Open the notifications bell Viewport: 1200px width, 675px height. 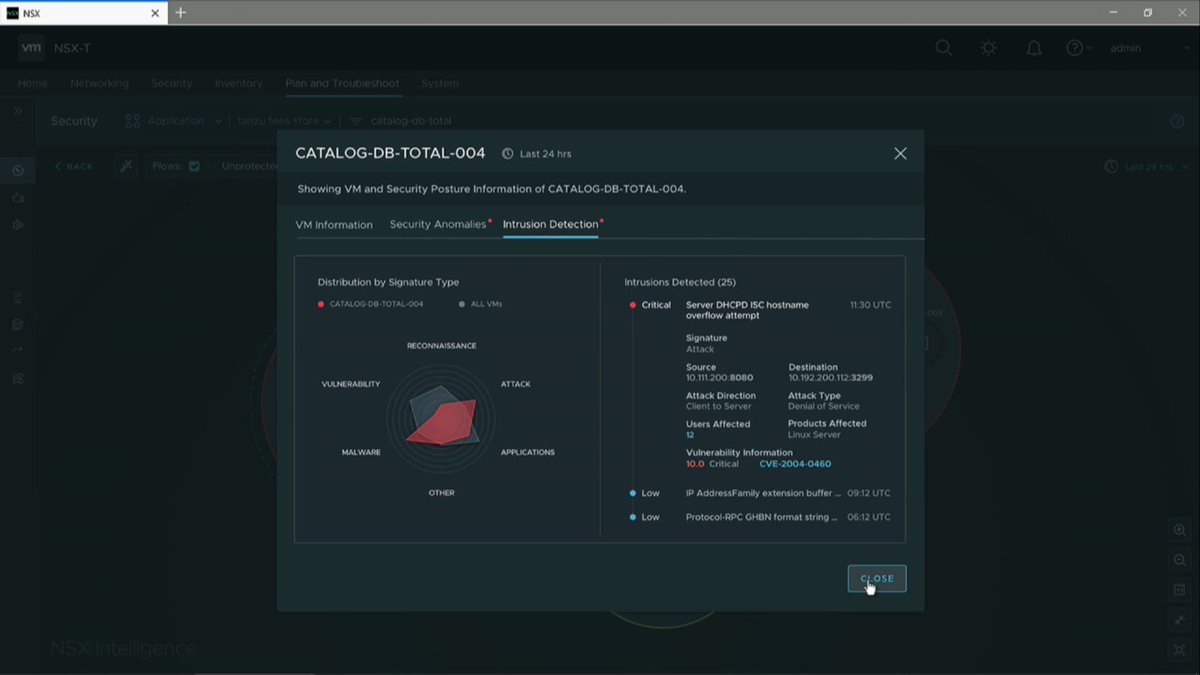point(1034,48)
